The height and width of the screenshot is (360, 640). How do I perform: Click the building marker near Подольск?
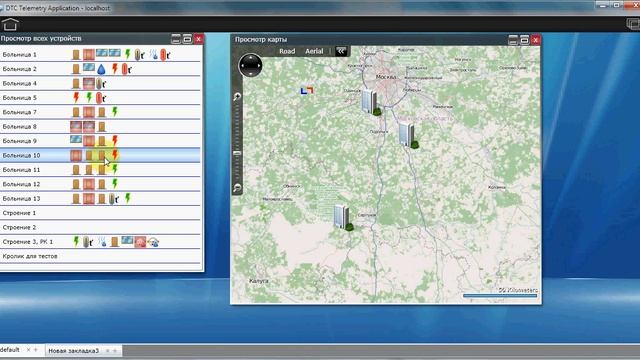(408, 135)
